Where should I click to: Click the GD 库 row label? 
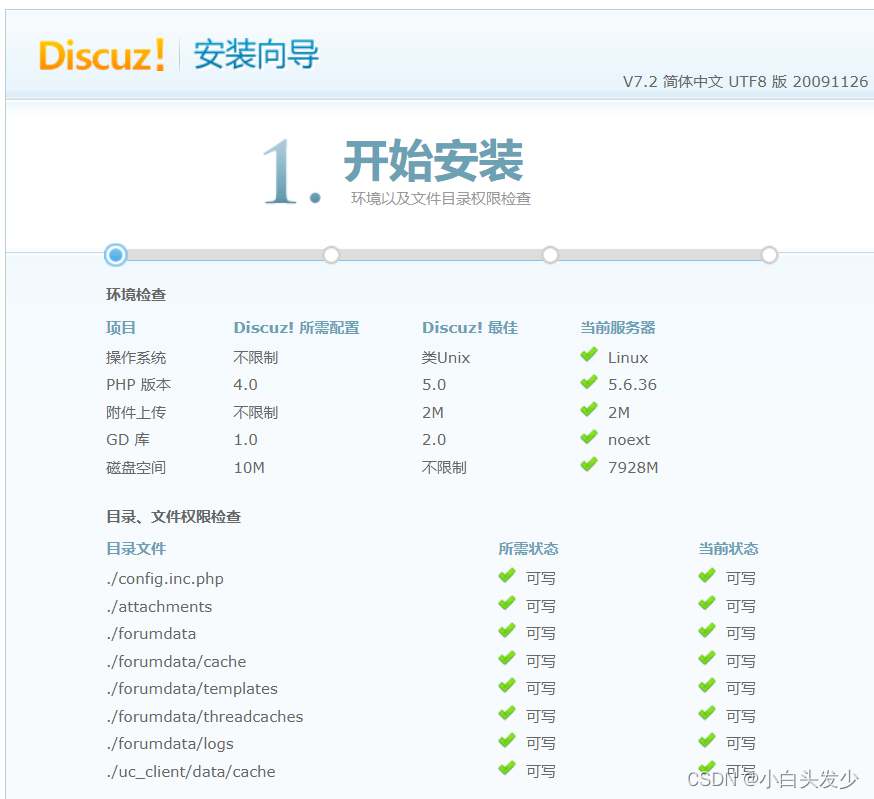[x=128, y=440]
